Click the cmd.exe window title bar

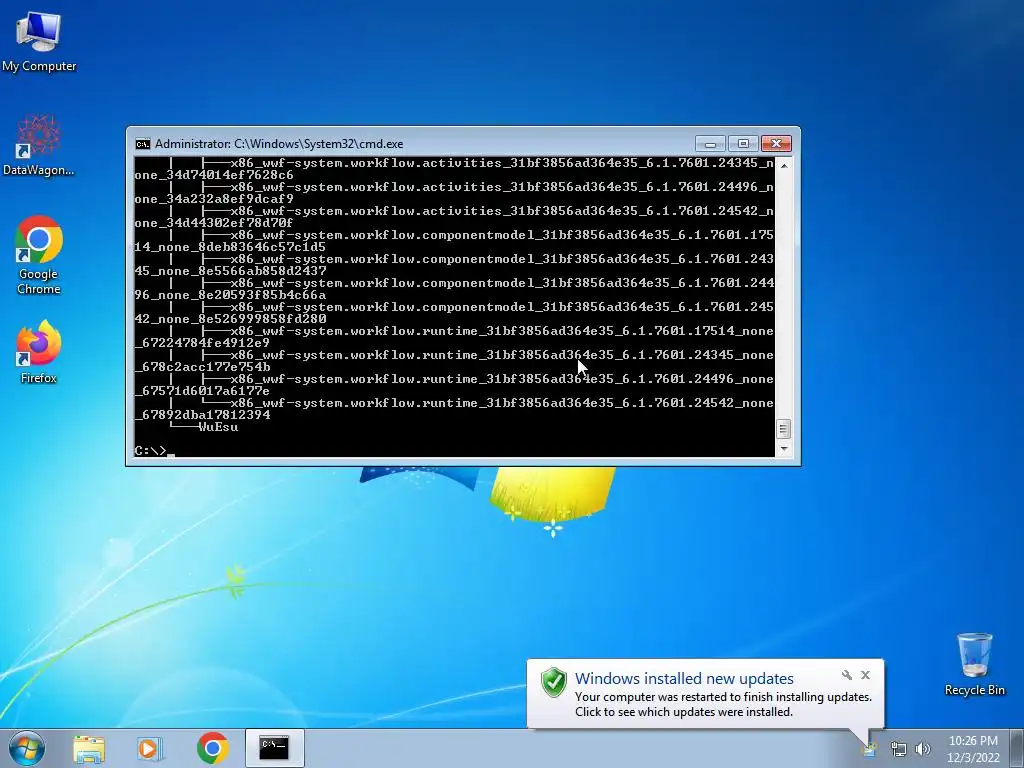coord(418,144)
